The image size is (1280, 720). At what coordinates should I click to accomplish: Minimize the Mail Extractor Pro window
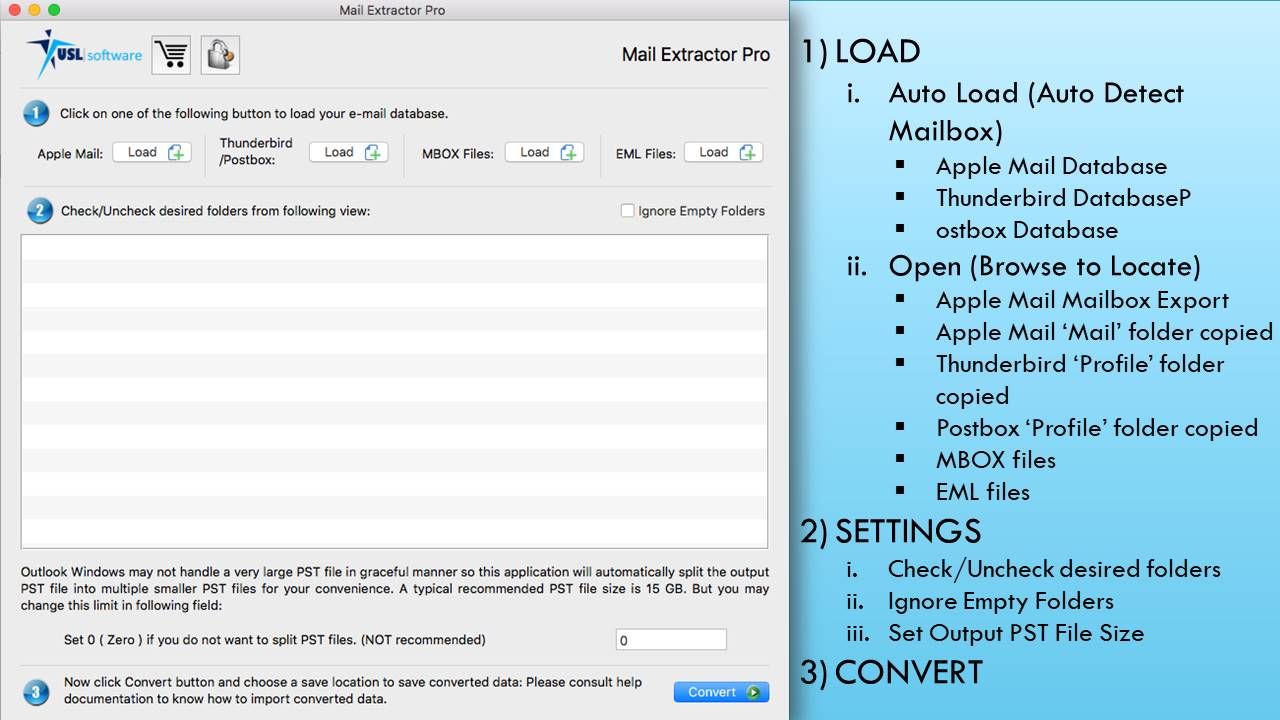click(33, 10)
